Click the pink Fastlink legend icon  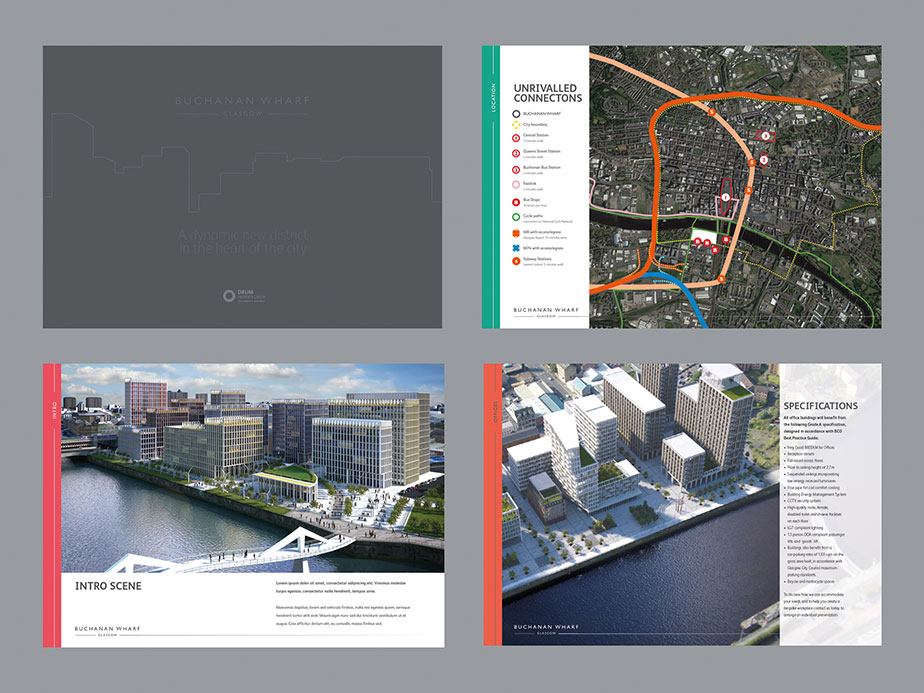coord(516,185)
